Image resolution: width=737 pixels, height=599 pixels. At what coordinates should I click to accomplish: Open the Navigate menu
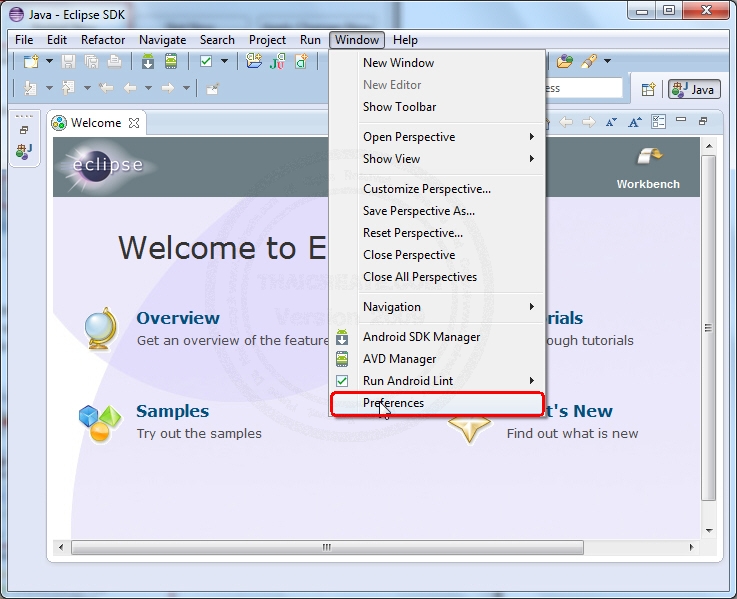(x=163, y=40)
